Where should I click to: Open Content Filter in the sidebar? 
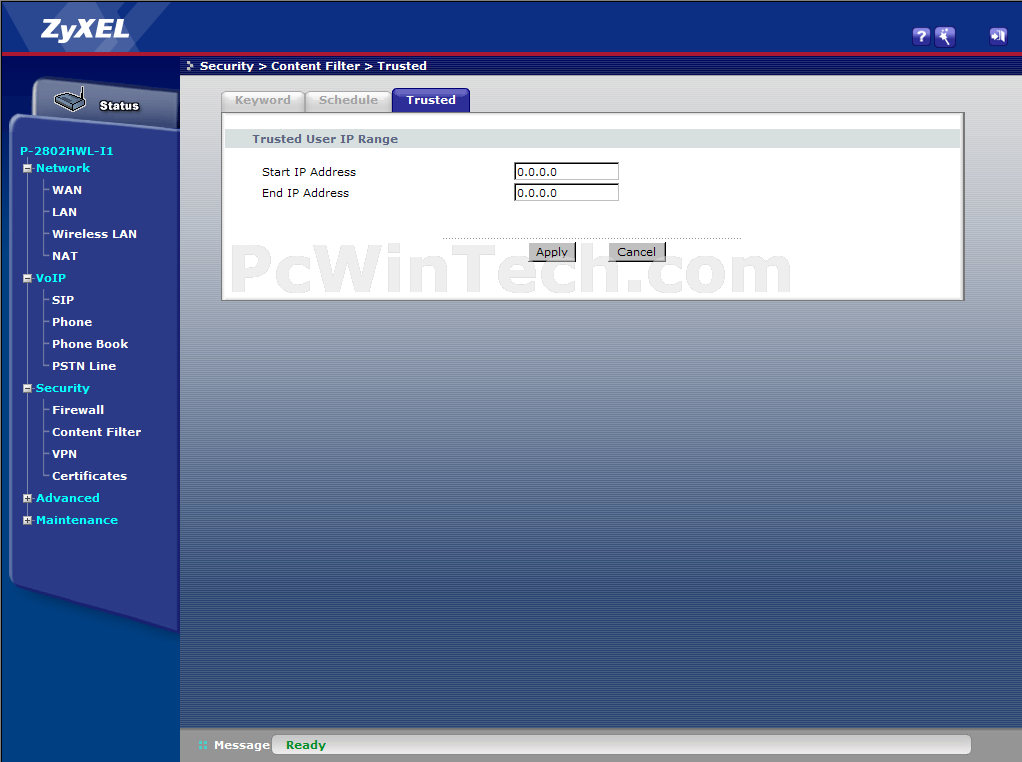coord(96,432)
